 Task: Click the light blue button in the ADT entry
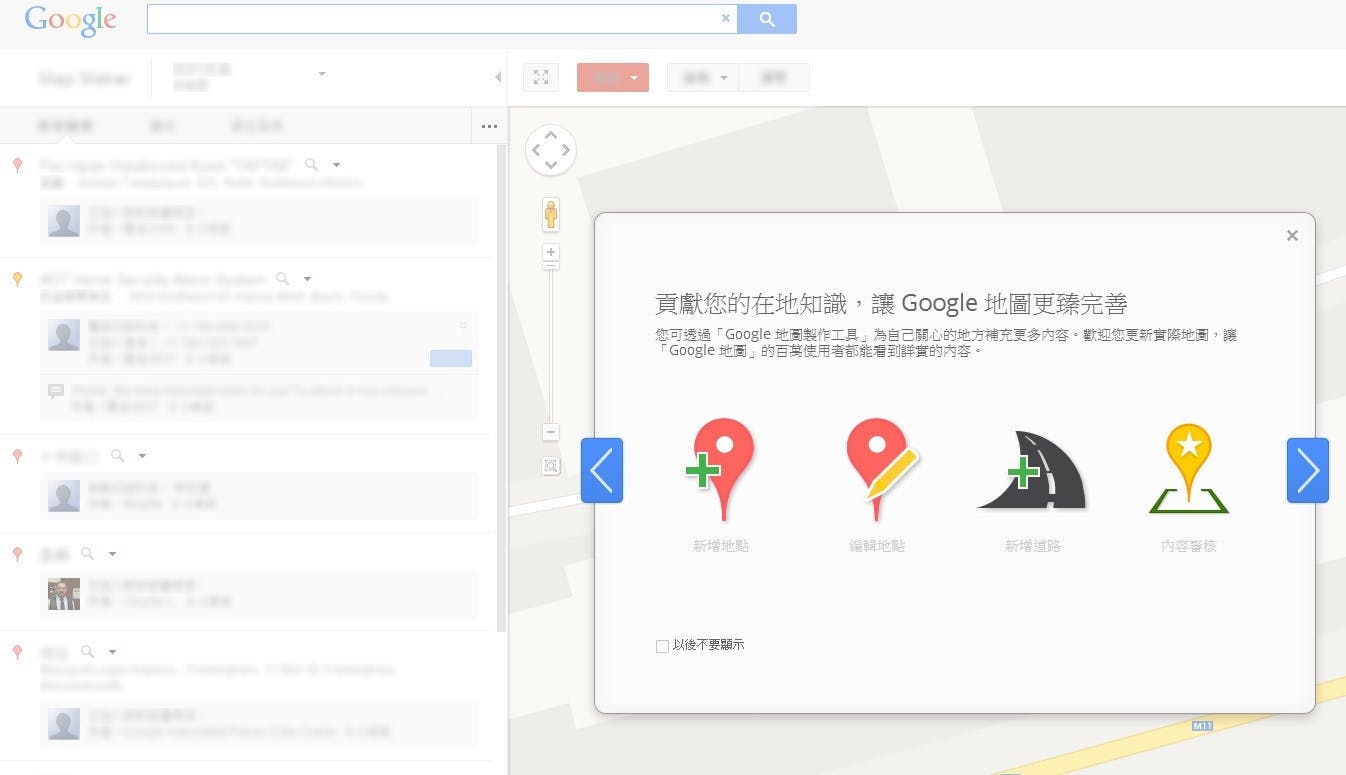451,358
